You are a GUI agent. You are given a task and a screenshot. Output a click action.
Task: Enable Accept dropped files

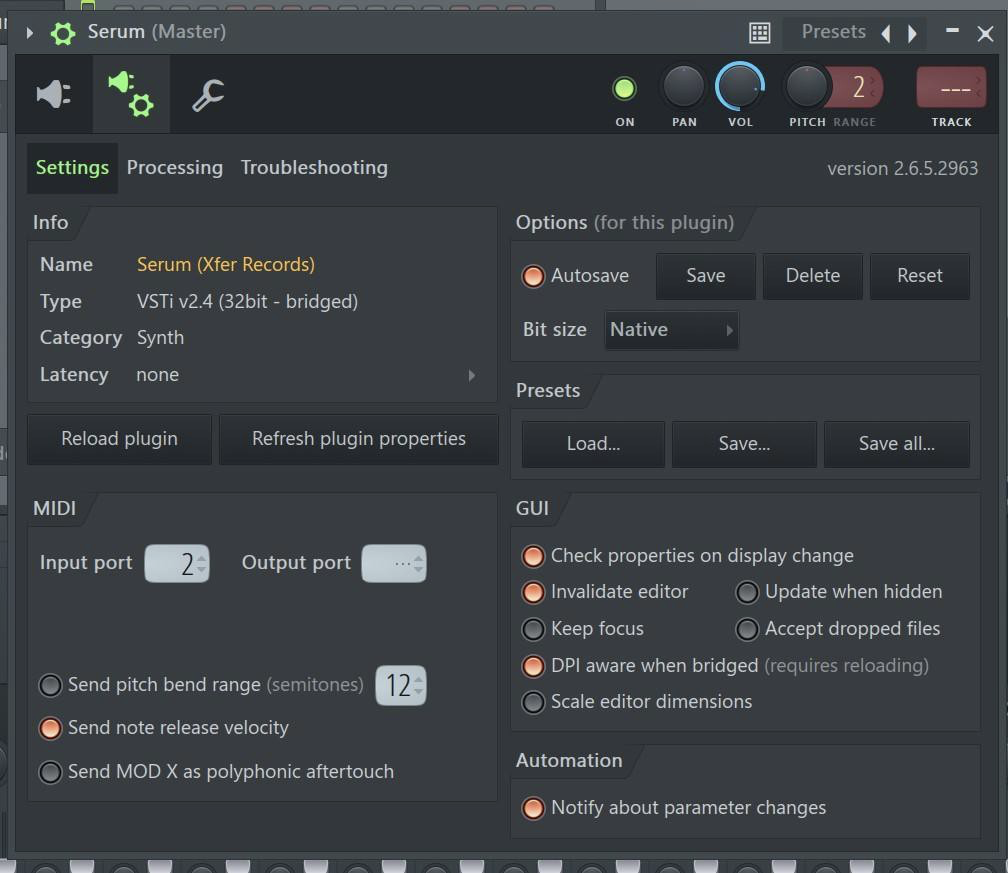pos(747,629)
